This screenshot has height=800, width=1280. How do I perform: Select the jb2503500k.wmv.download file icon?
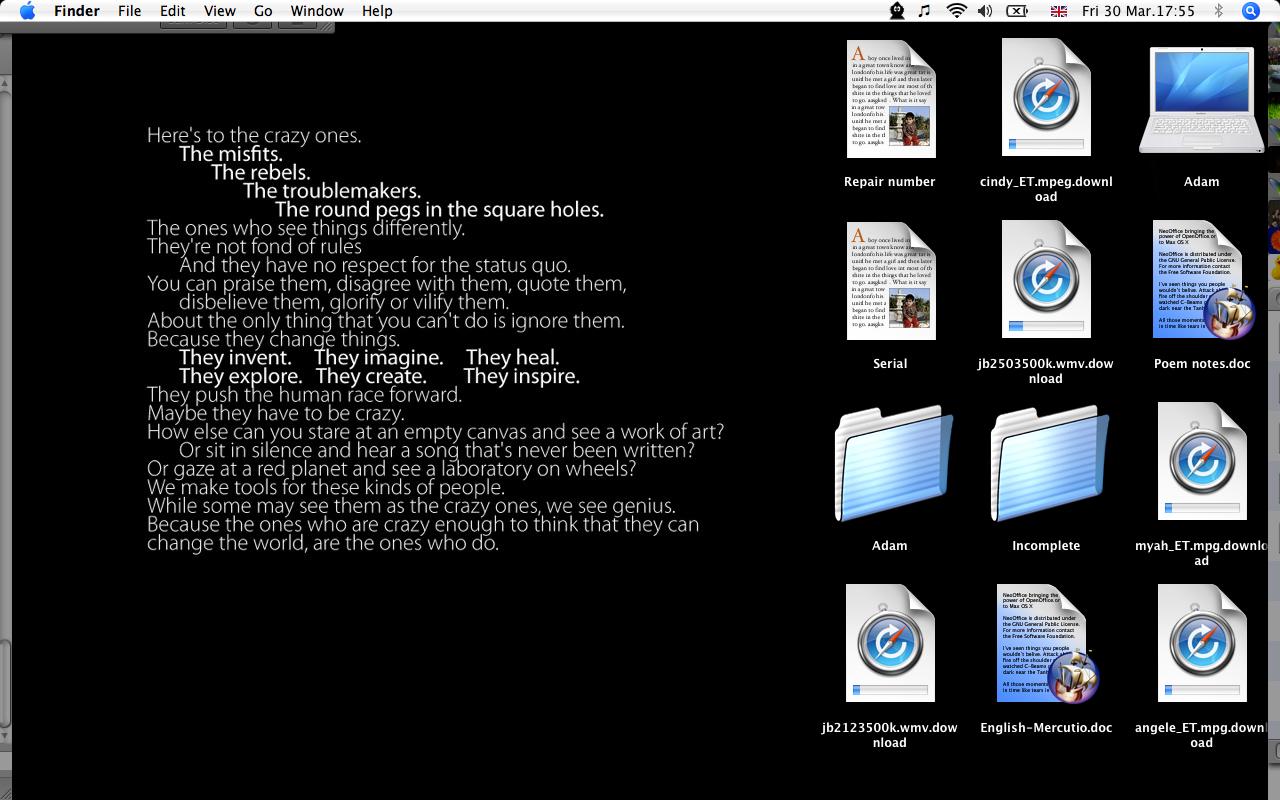(x=1046, y=279)
